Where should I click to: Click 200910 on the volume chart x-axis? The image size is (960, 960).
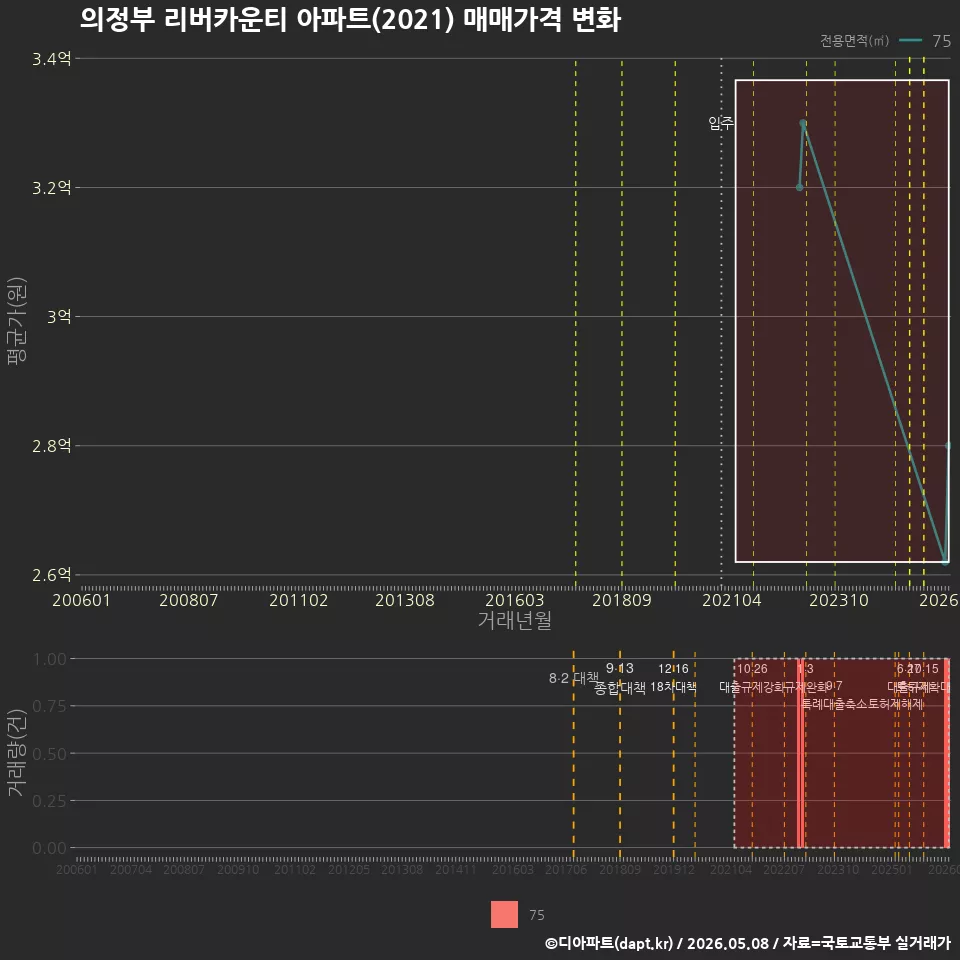(238, 869)
